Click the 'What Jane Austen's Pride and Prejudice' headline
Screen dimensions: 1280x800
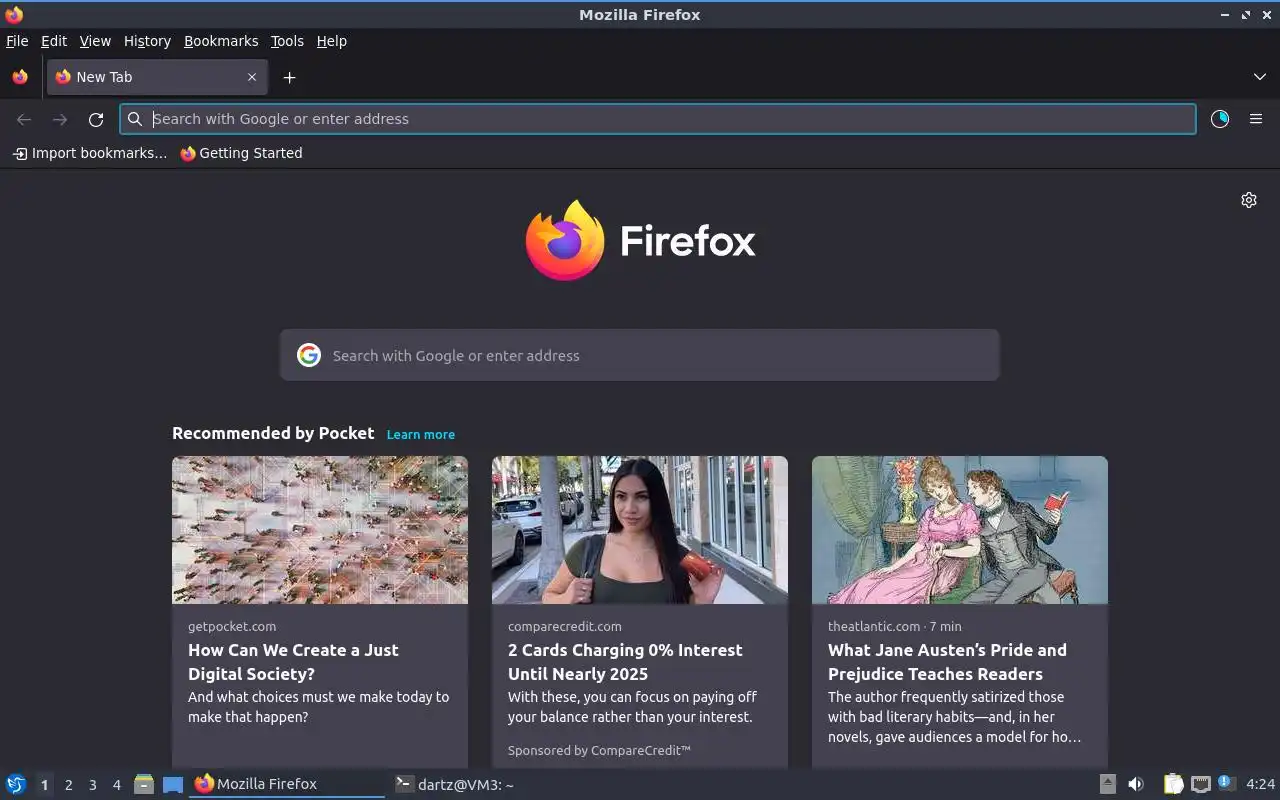tap(947, 662)
